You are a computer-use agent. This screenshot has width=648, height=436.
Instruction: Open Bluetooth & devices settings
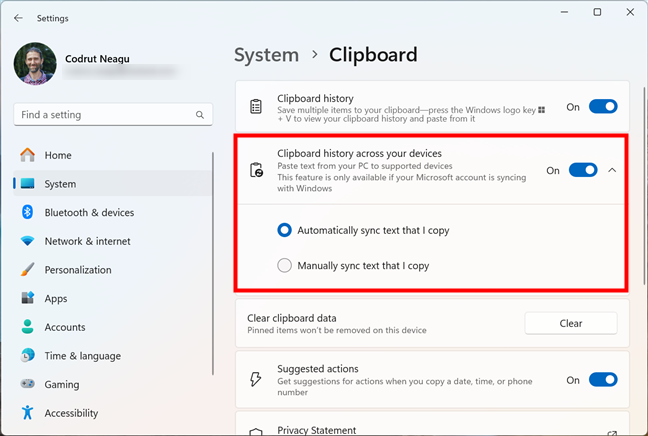[113, 212]
